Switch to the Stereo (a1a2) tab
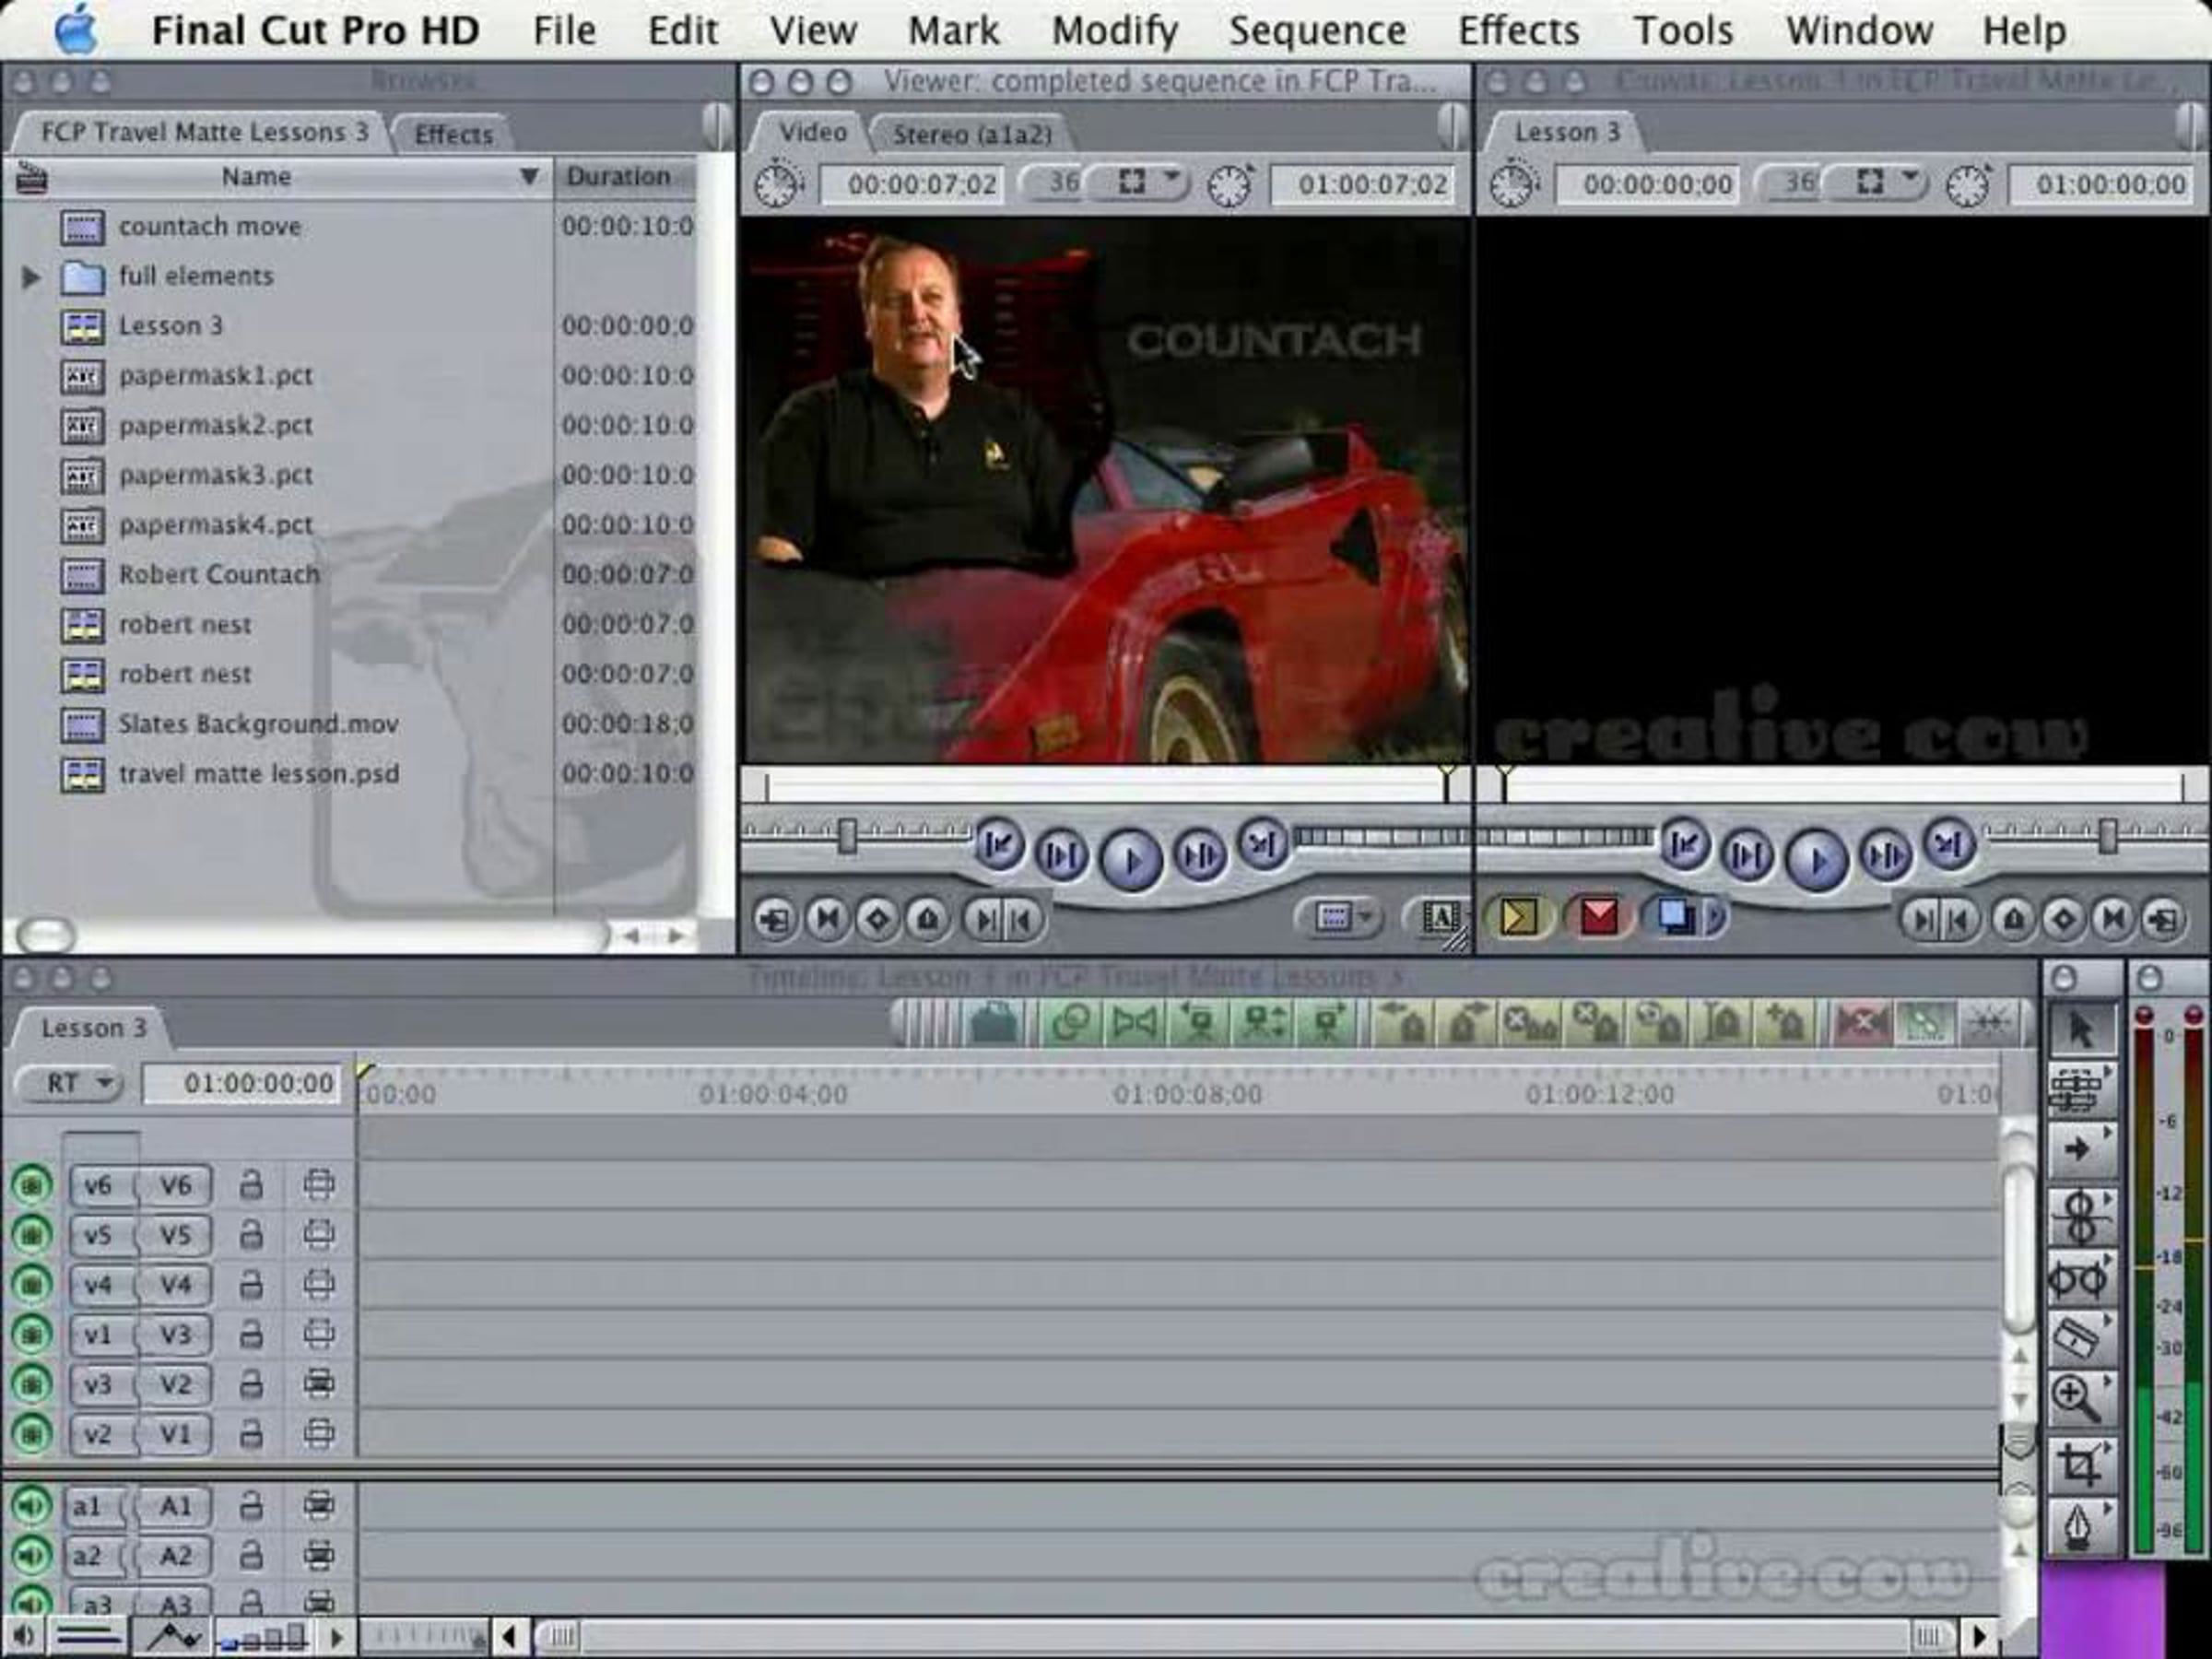This screenshot has height=1659, width=2212. (x=971, y=134)
